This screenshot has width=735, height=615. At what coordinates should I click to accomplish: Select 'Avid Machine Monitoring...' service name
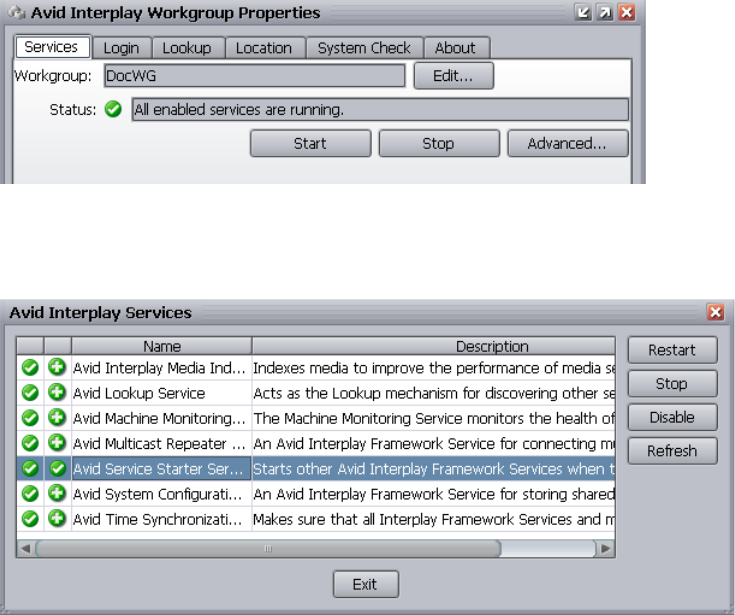pyautogui.click(x=159, y=419)
